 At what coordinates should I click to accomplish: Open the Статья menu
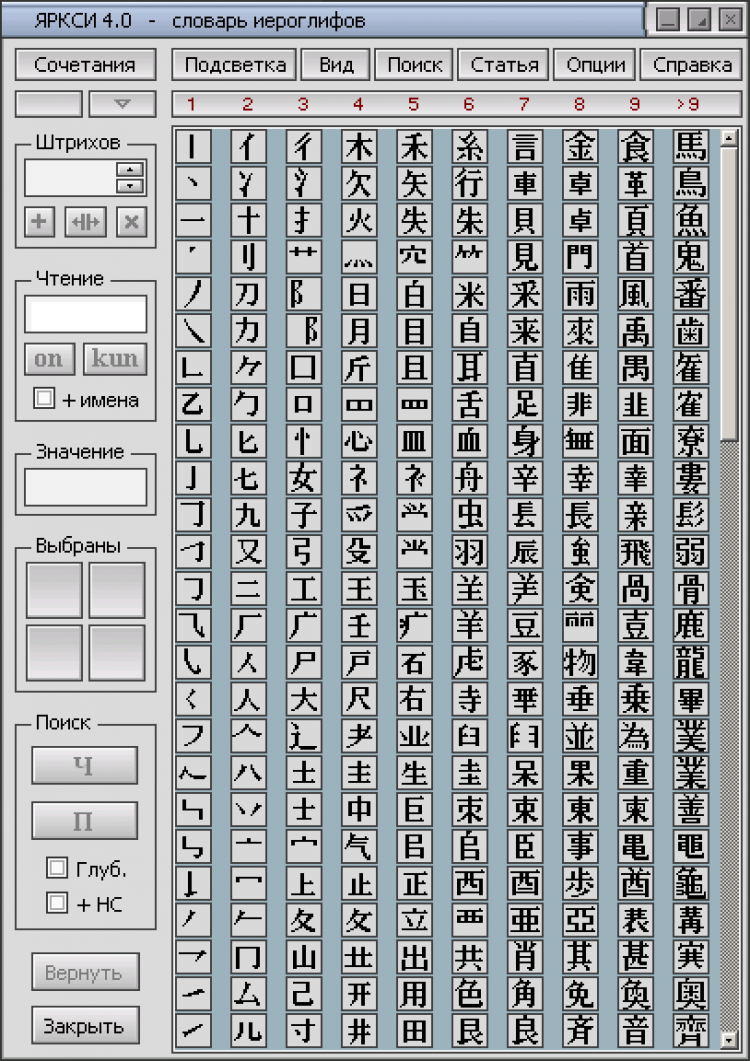504,65
